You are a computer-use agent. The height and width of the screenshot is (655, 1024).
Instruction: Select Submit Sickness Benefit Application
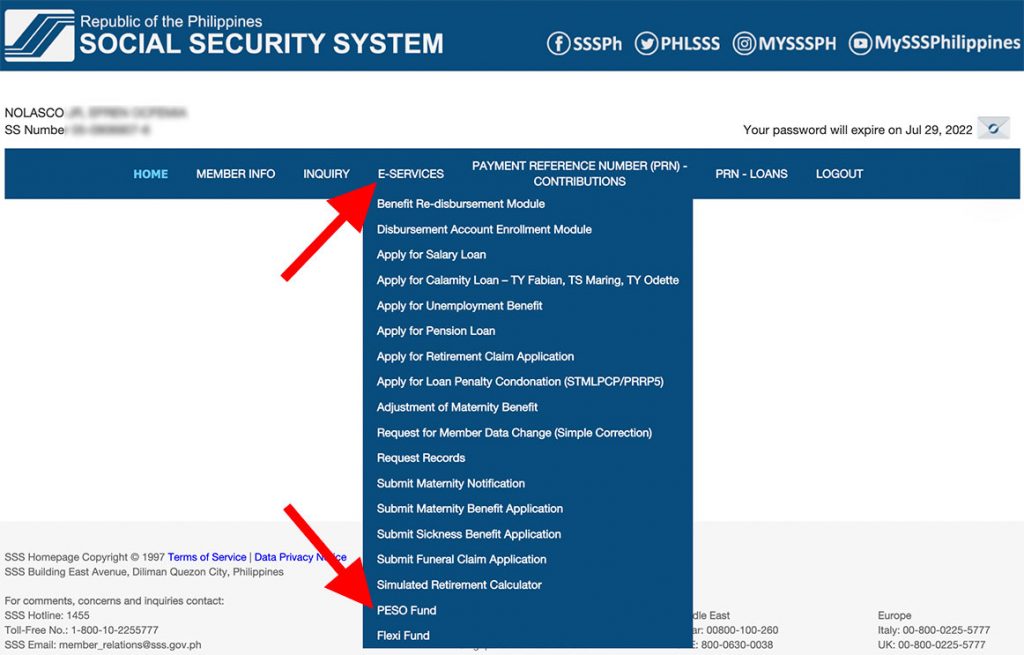[x=469, y=534]
